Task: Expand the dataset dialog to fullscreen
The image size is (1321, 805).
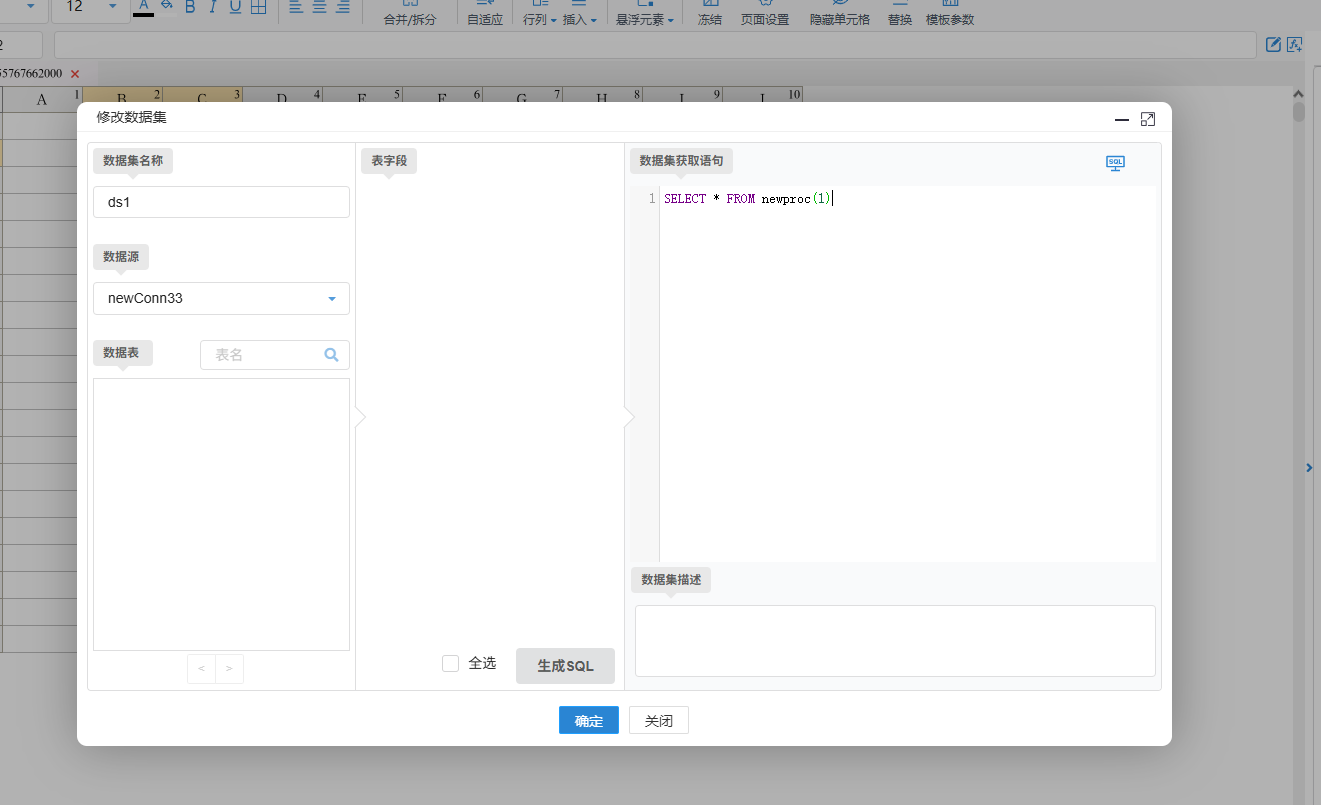Action: point(1148,119)
